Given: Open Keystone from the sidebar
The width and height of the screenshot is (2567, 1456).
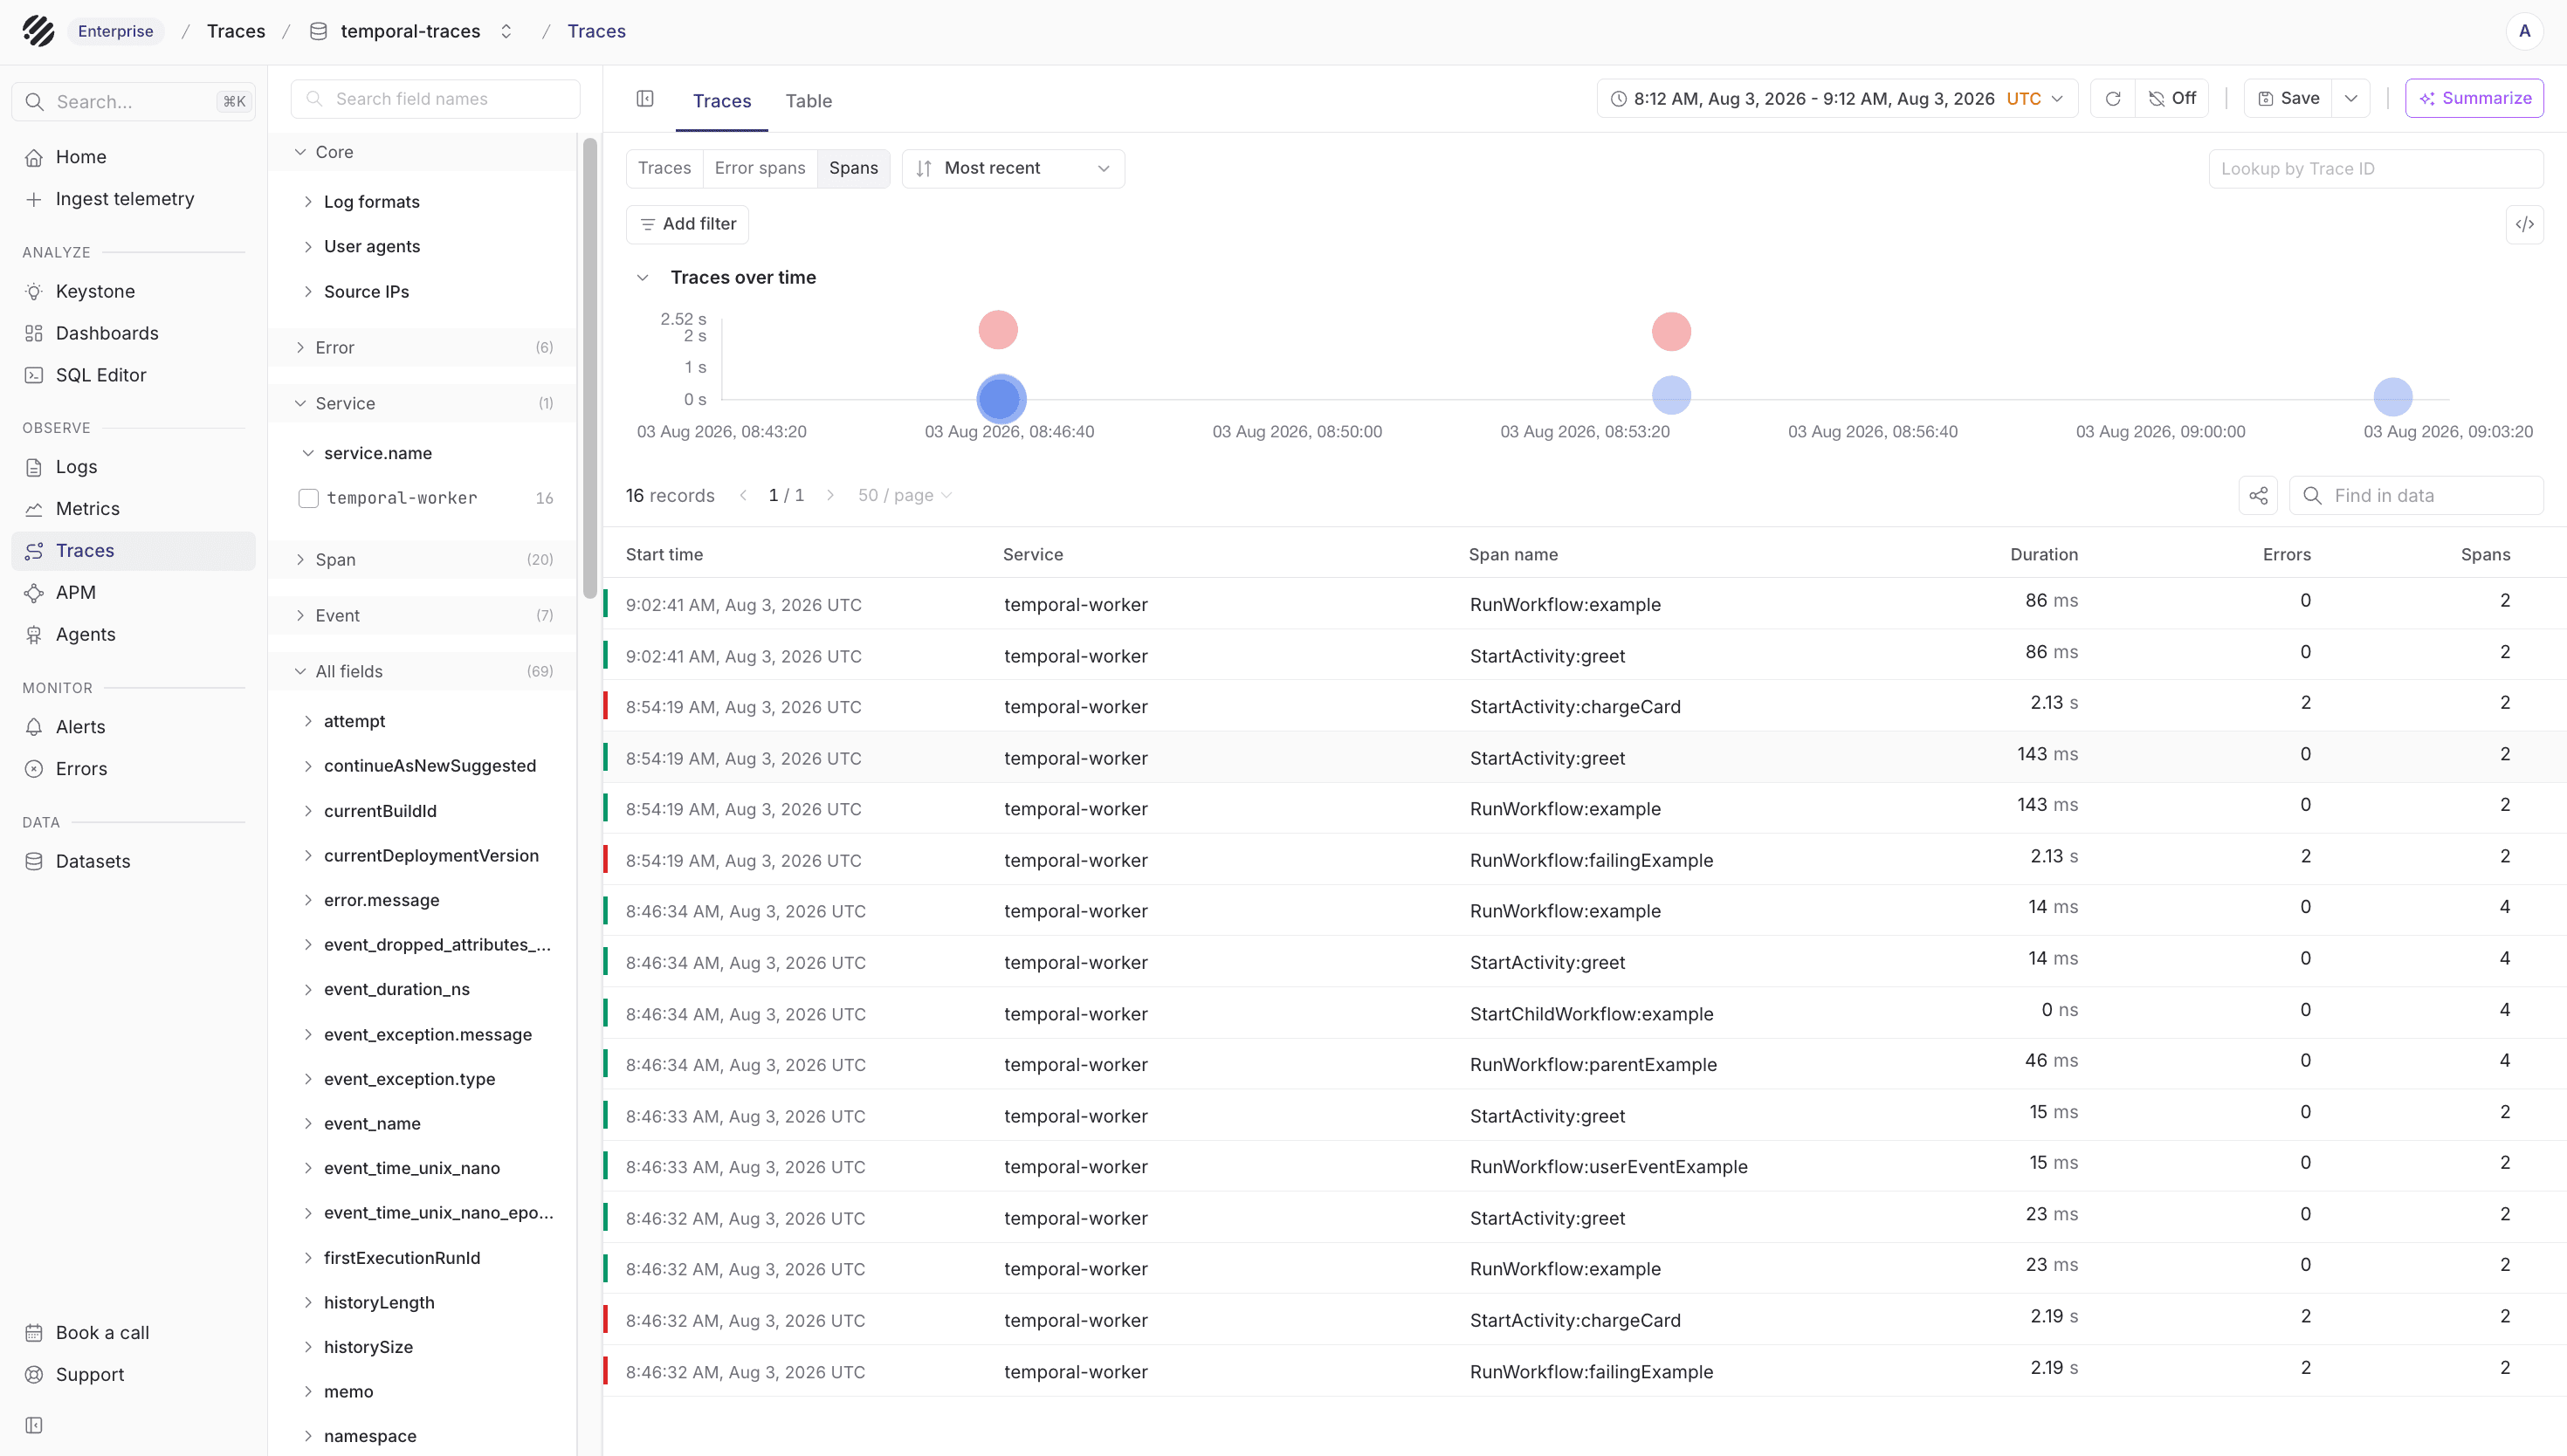Looking at the screenshot, I should click(x=133, y=291).
